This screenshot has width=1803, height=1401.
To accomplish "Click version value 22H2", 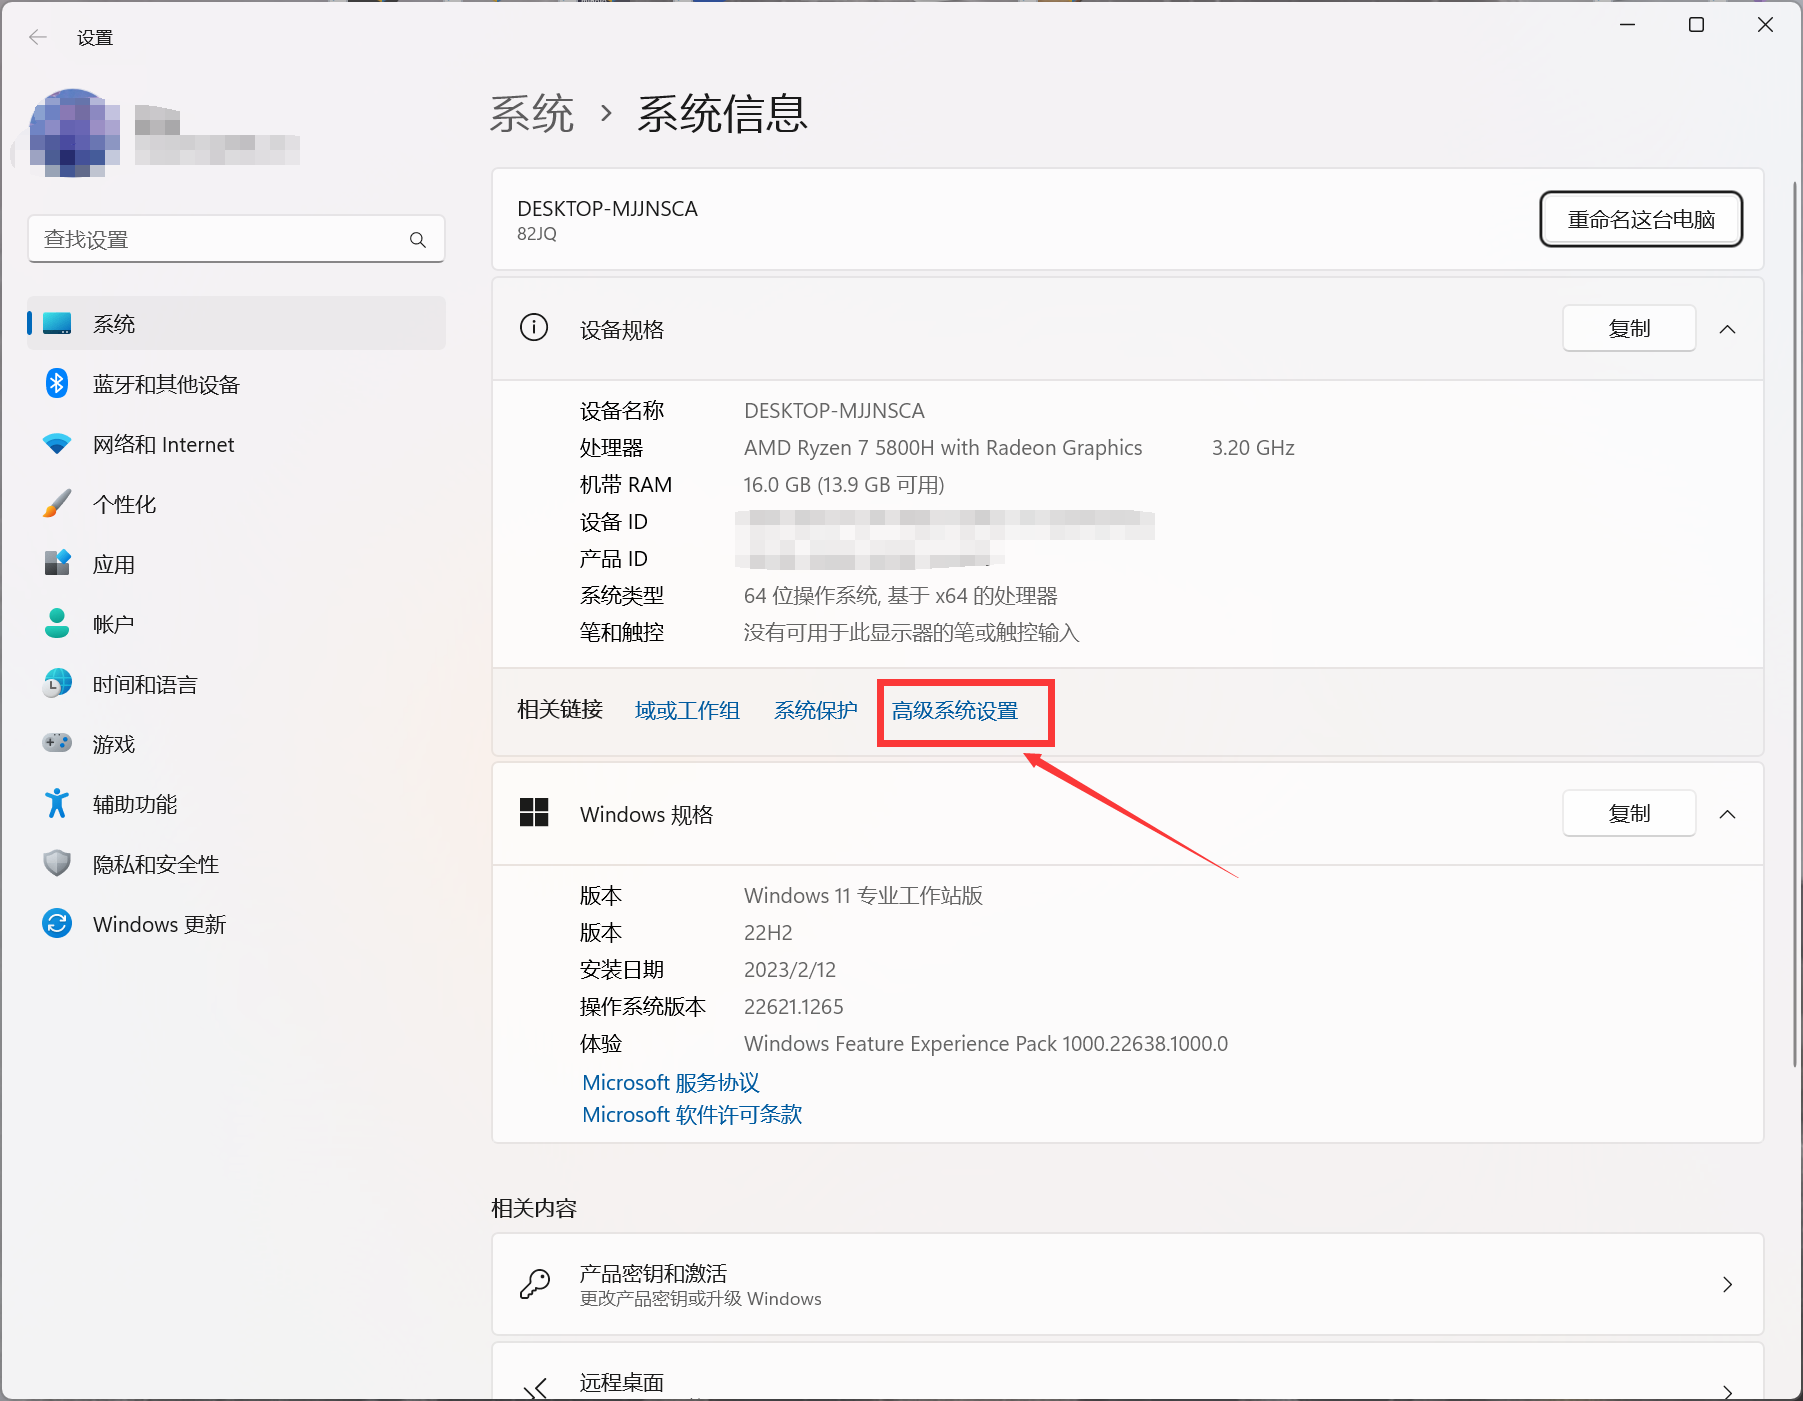I will [x=768, y=932].
